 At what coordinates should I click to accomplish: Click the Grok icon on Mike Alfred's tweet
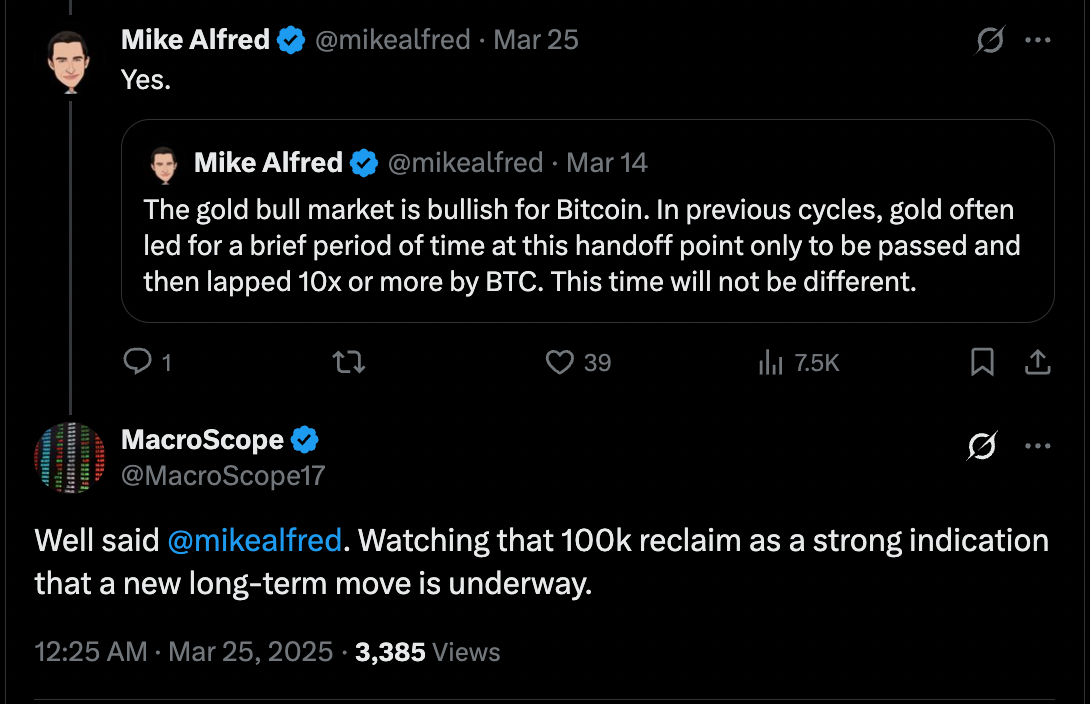click(989, 41)
